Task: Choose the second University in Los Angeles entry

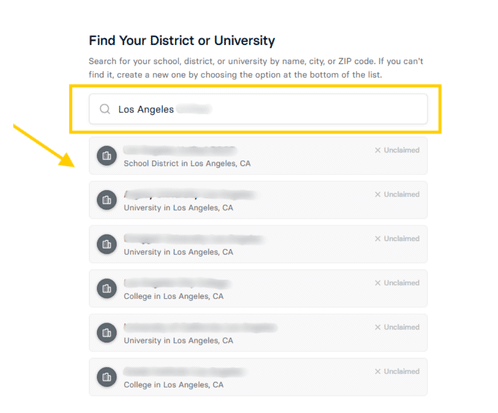Action: click(258, 244)
